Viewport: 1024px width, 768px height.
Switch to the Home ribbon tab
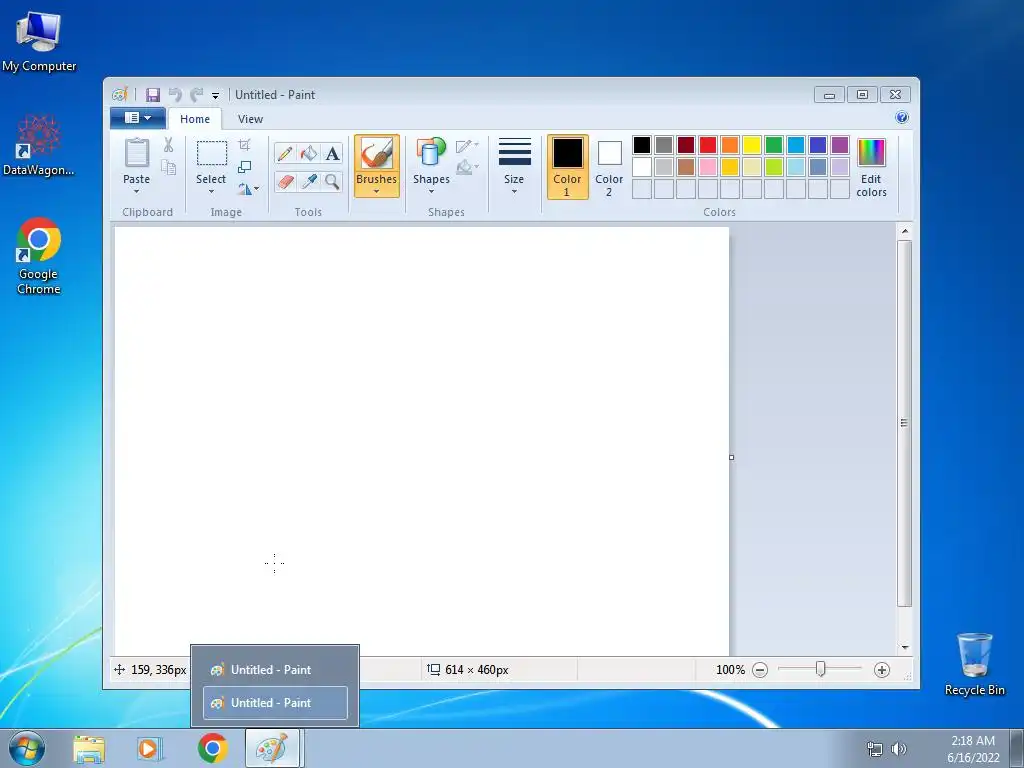click(195, 119)
